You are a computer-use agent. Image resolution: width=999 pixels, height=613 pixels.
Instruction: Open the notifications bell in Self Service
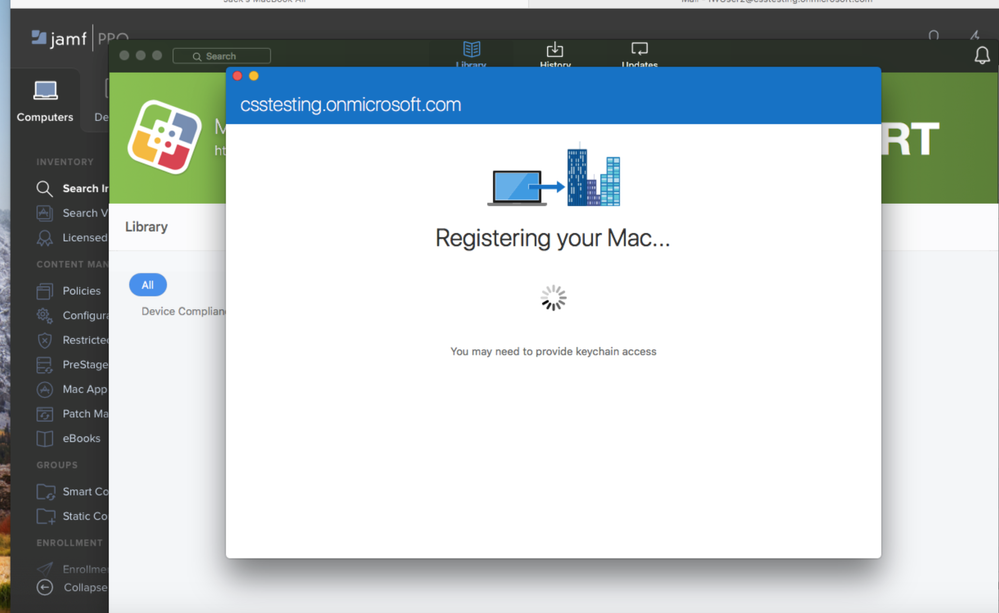pyautogui.click(x=982, y=55)
